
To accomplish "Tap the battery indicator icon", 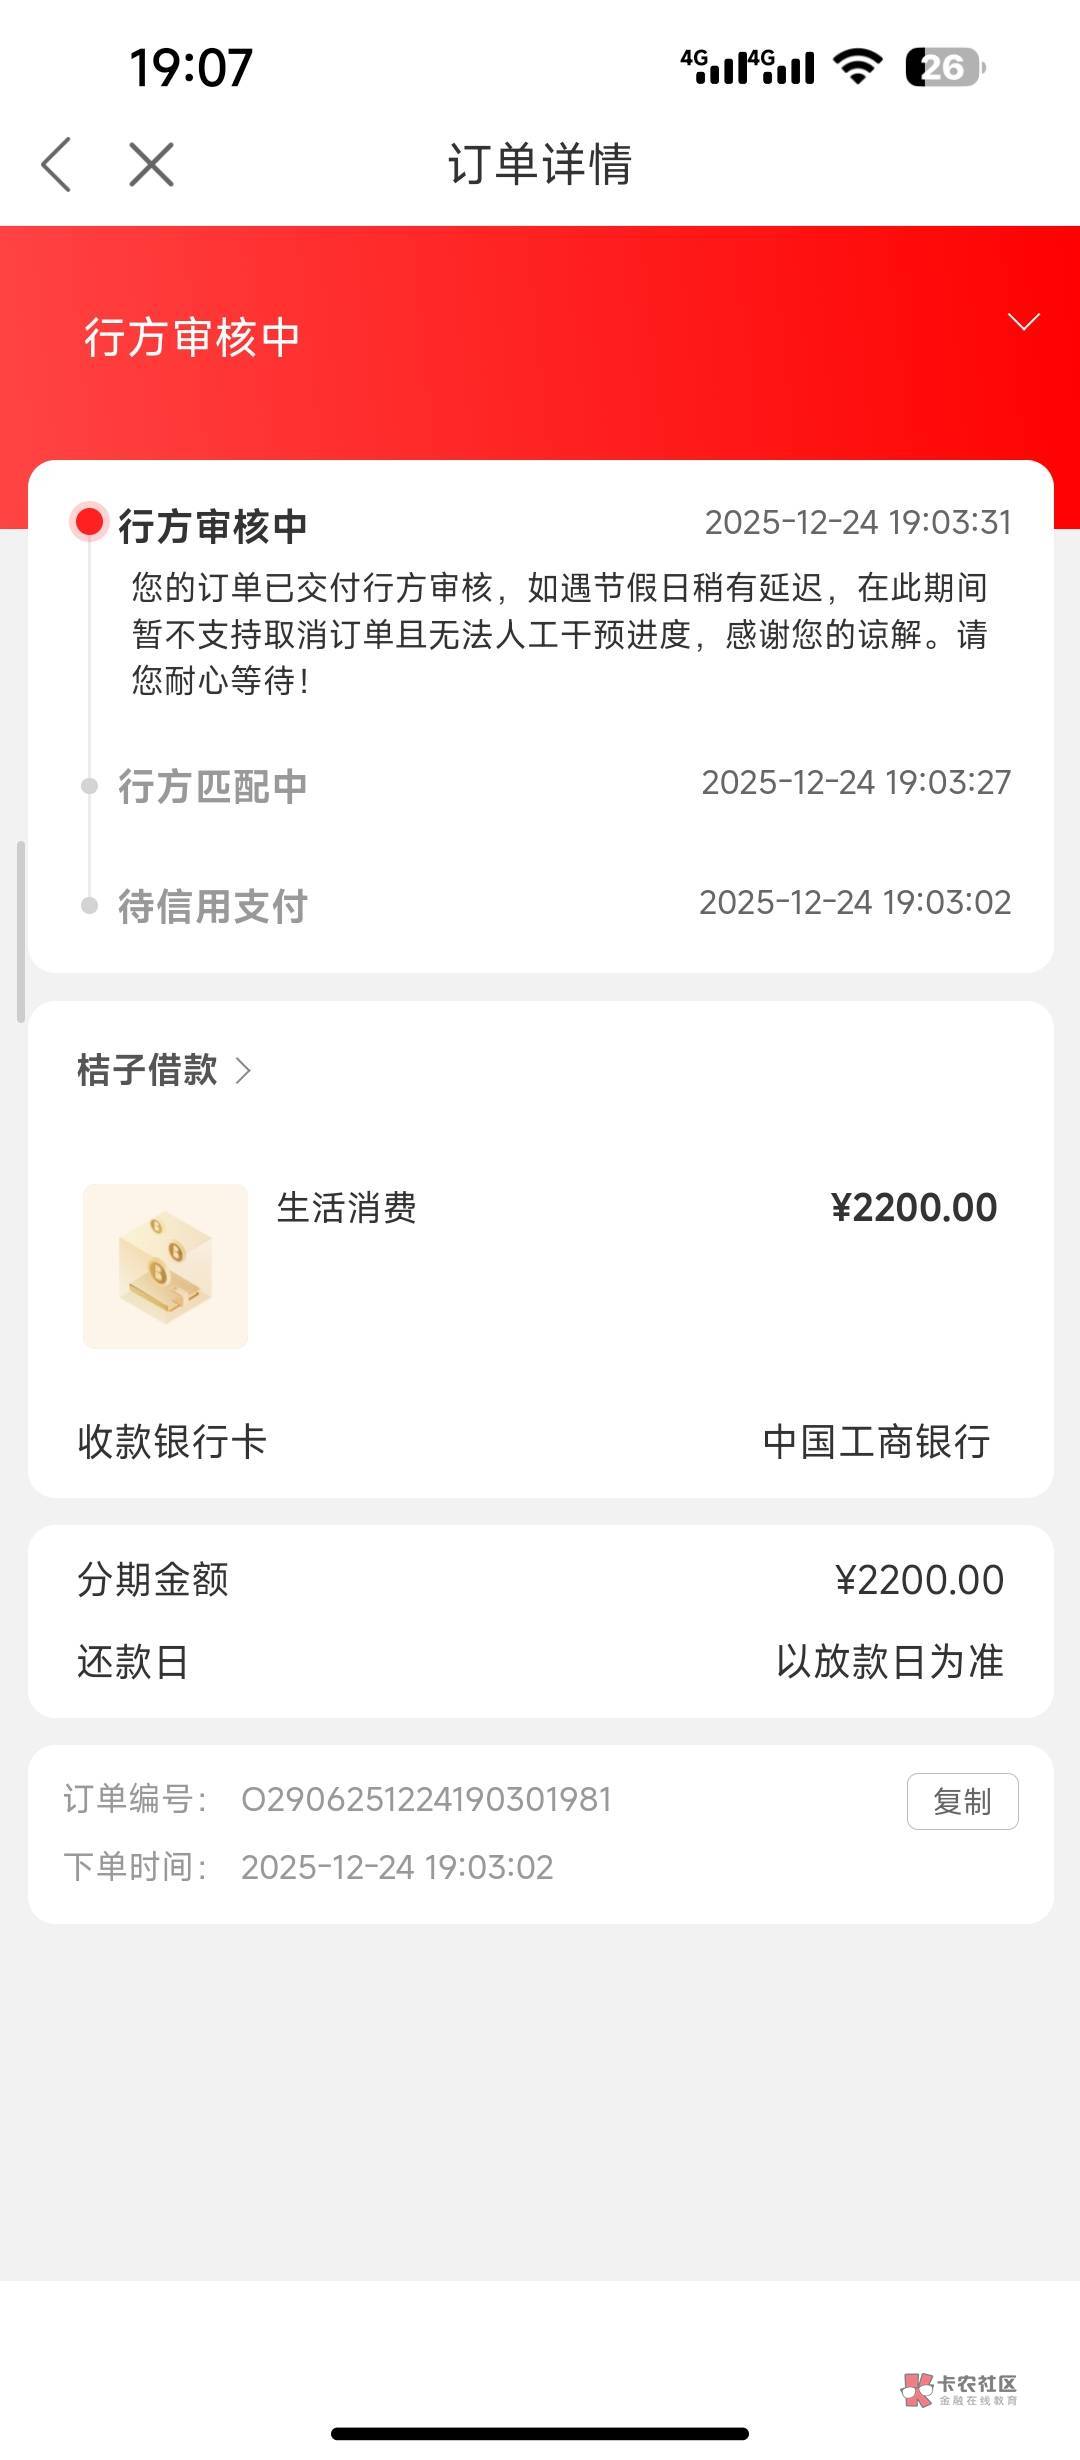I will (x=944, y=67).
